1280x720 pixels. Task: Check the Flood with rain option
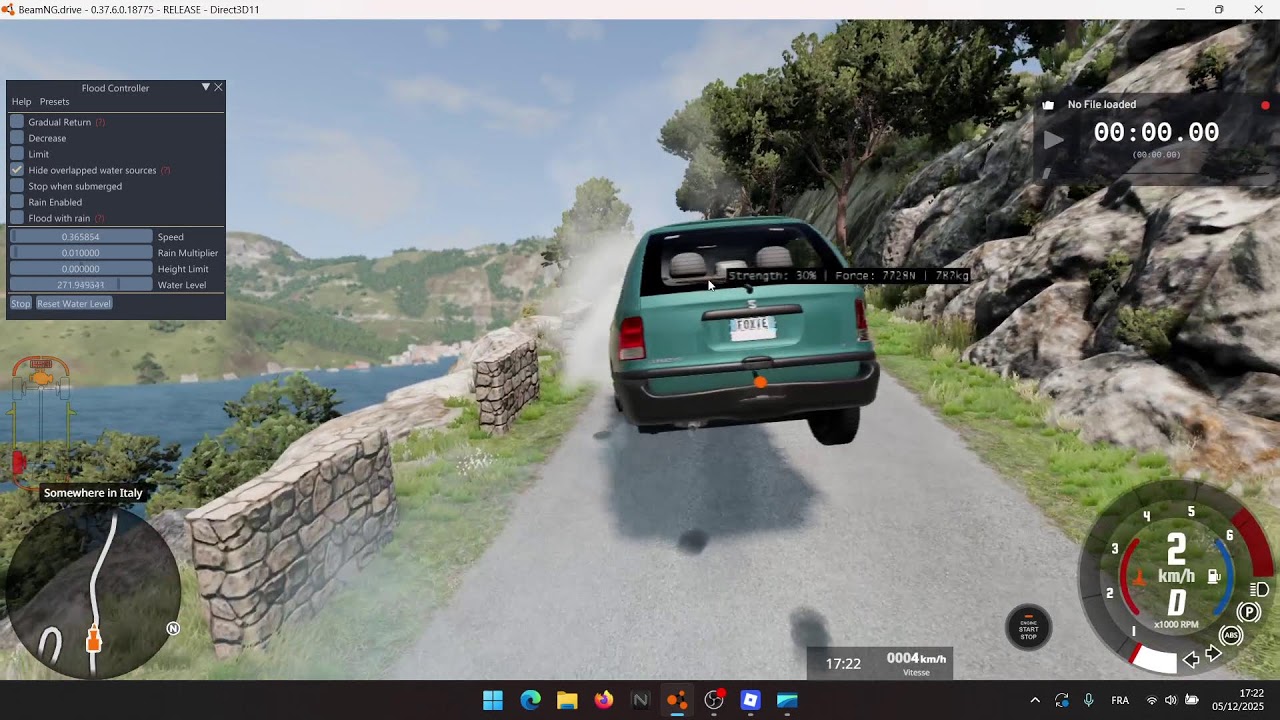point(17,218)
